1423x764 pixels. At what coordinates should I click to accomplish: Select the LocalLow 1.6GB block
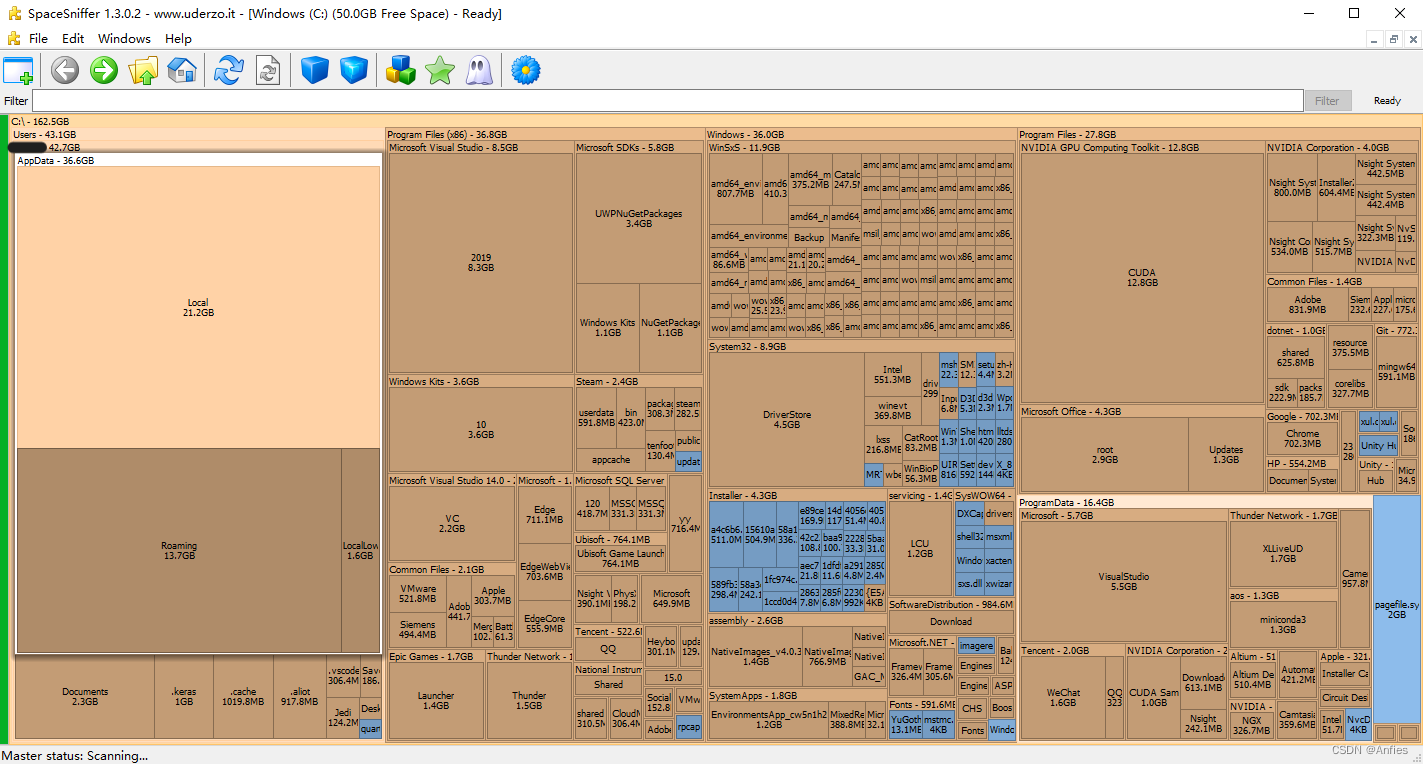360,550
